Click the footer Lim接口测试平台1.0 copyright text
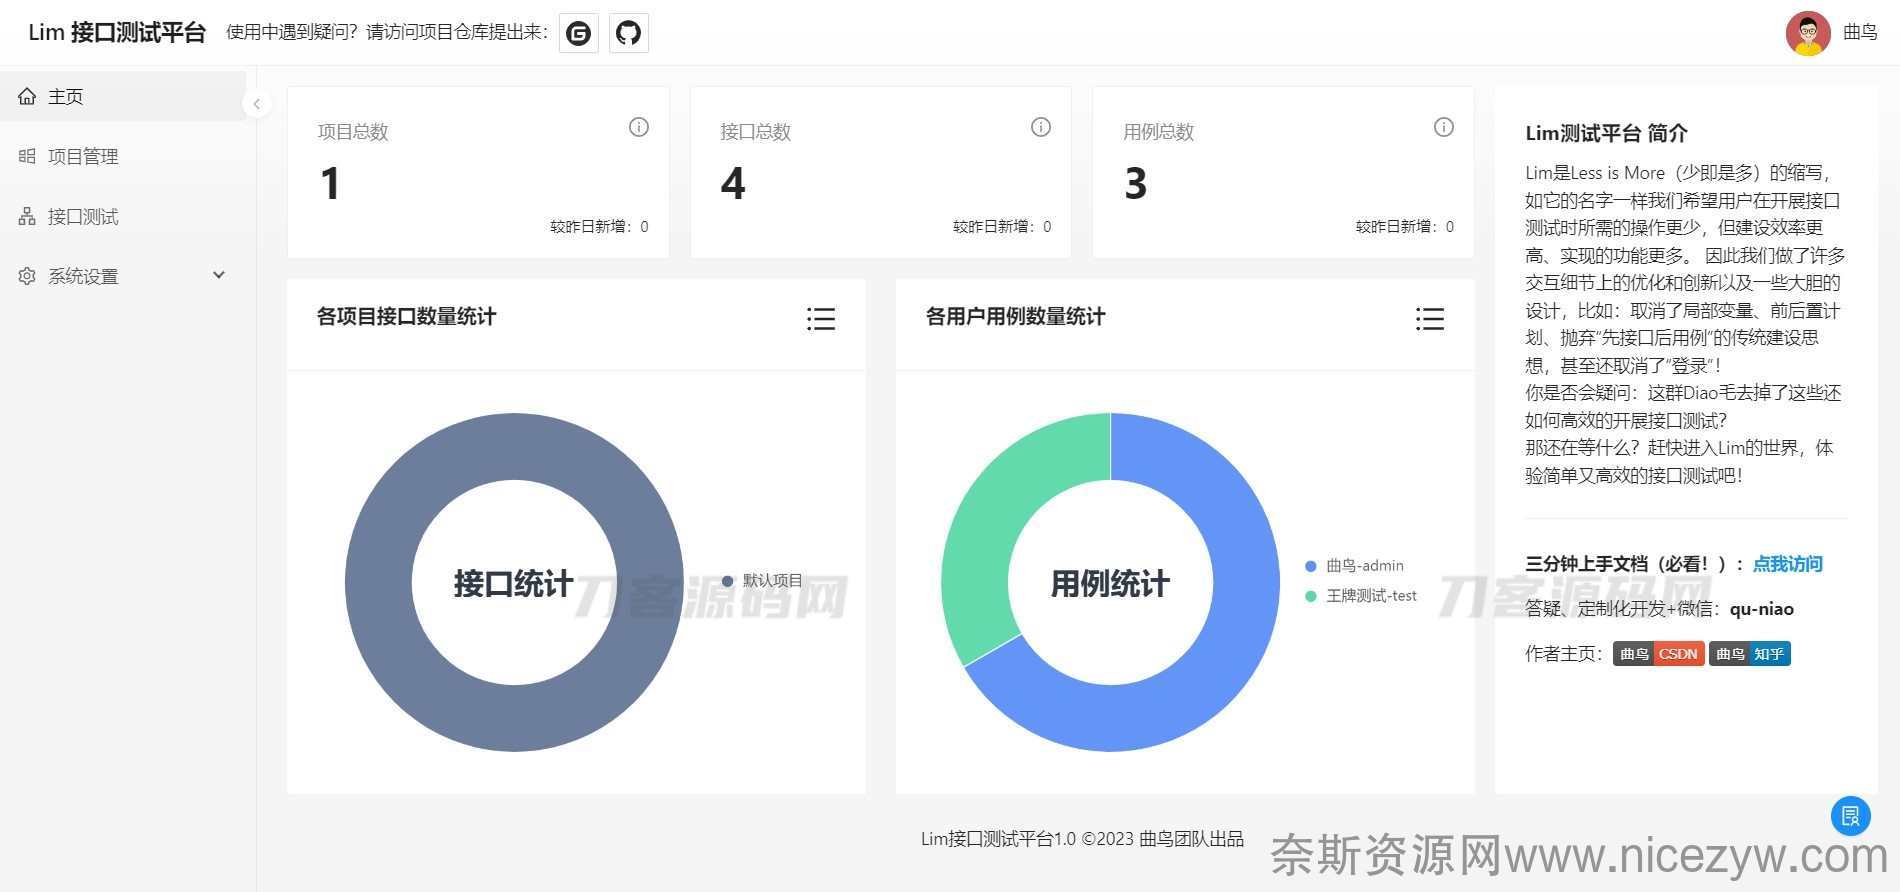The width and height of the screenshot is (1900, 892). (x=1082, y=839)
